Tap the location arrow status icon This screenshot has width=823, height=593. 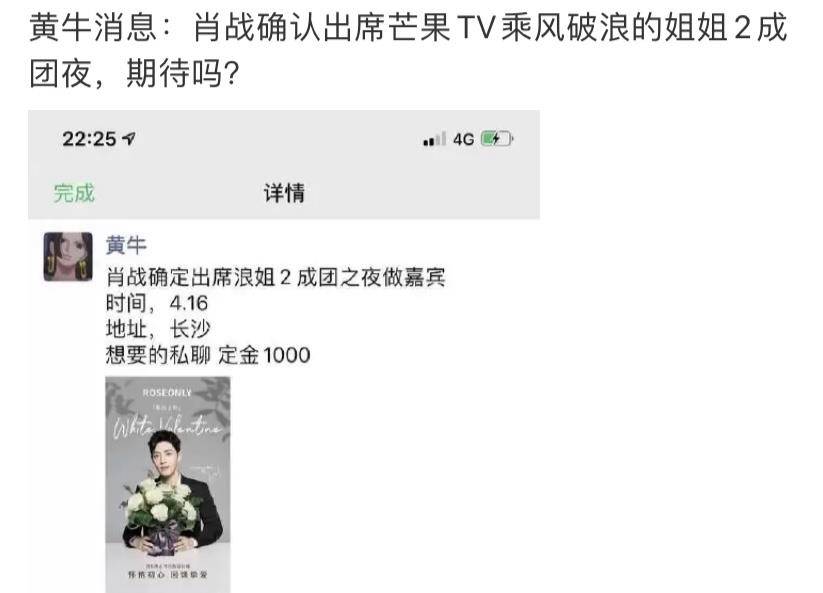click(x=129, y=138)
